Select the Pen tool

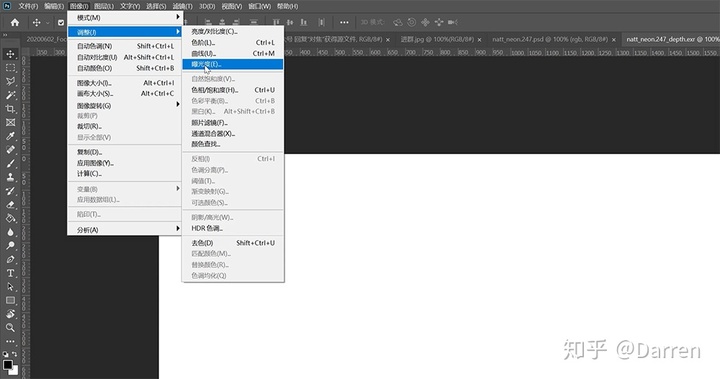tap(10, 260)
